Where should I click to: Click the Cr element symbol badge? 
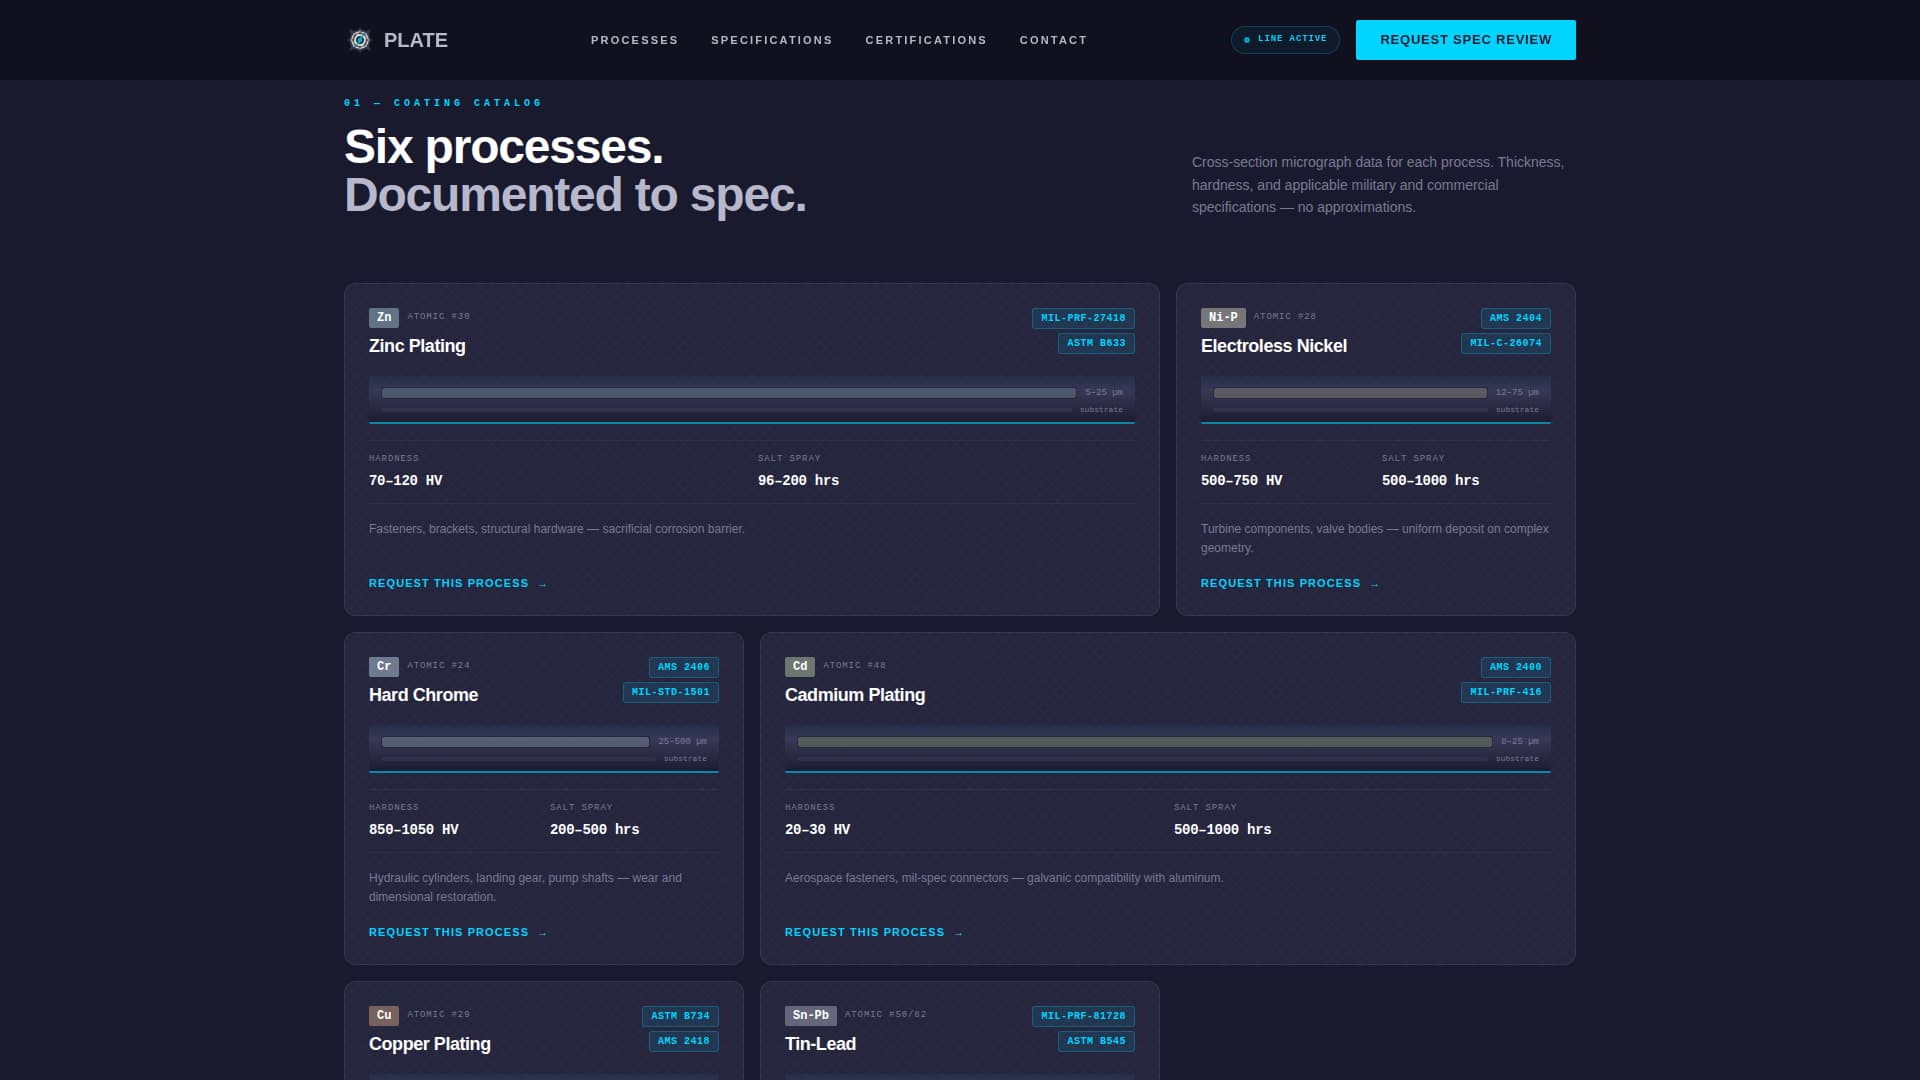(384, 666)
